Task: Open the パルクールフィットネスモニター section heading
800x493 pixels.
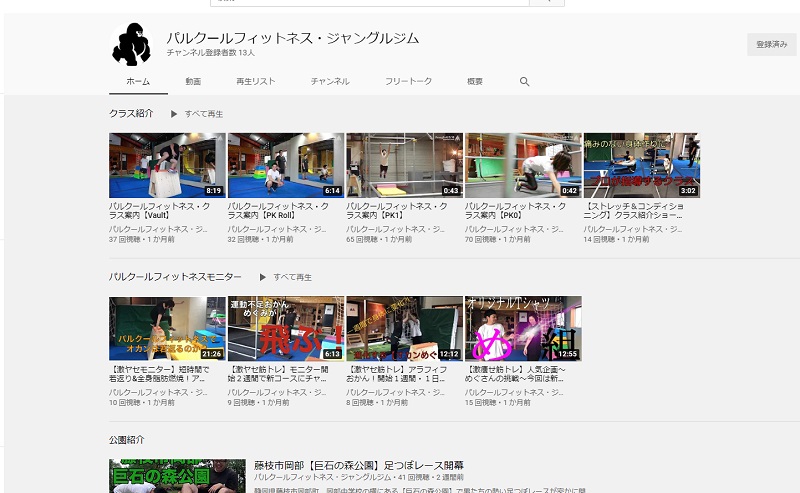Action: (x=175, y=277)
